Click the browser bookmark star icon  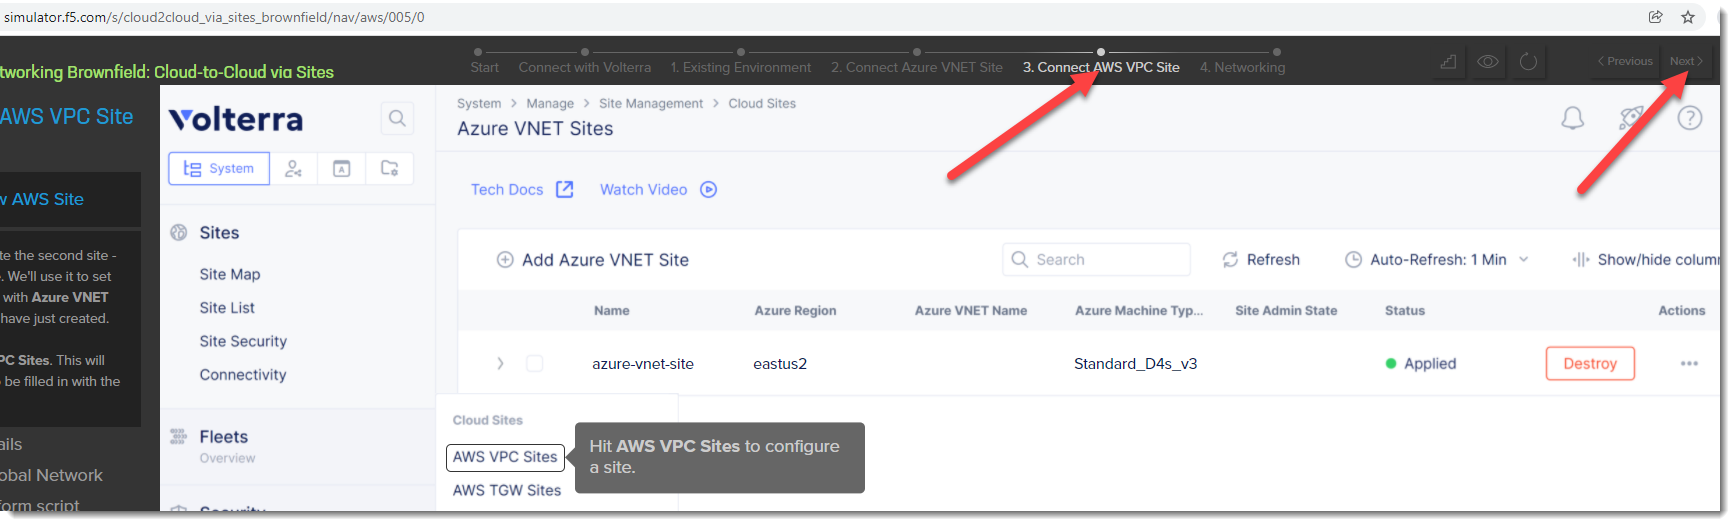tap(1688, 17)
